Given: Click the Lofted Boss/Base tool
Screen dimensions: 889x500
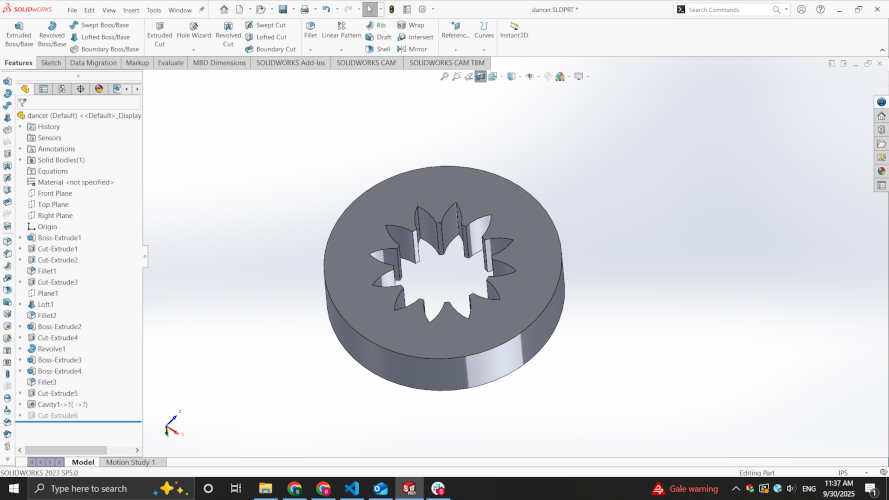Looking at the screenshot, I should point(104,37).
